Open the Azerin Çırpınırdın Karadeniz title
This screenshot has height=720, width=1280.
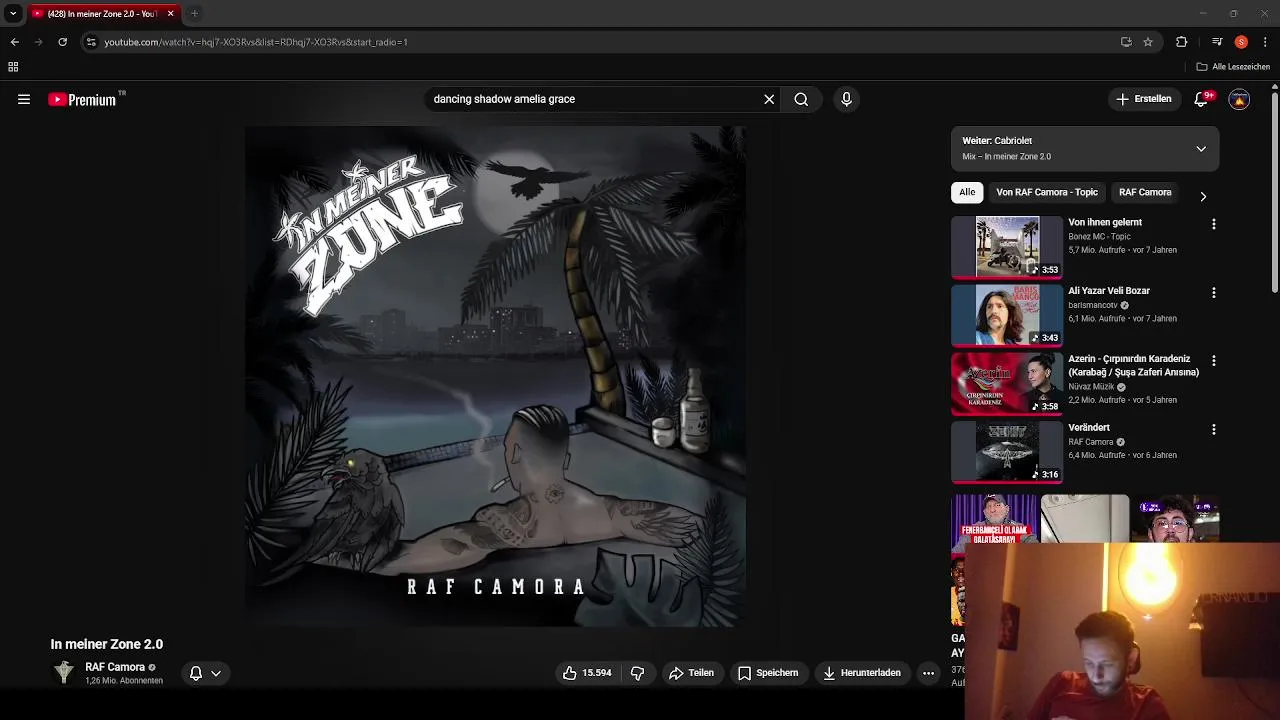(1133, 365)
